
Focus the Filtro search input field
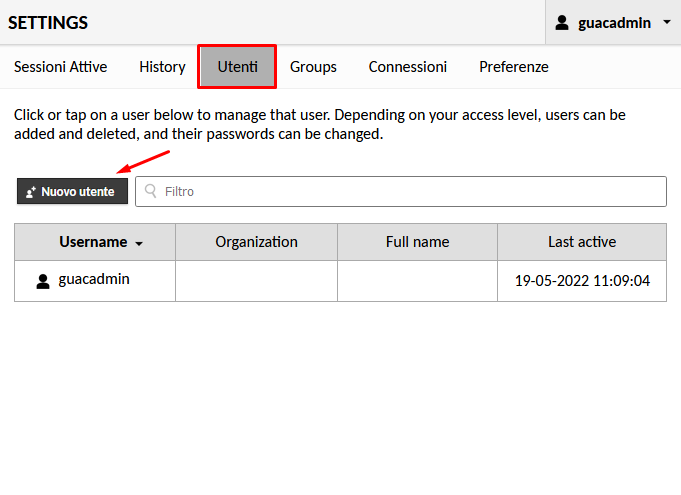(401, 191)
